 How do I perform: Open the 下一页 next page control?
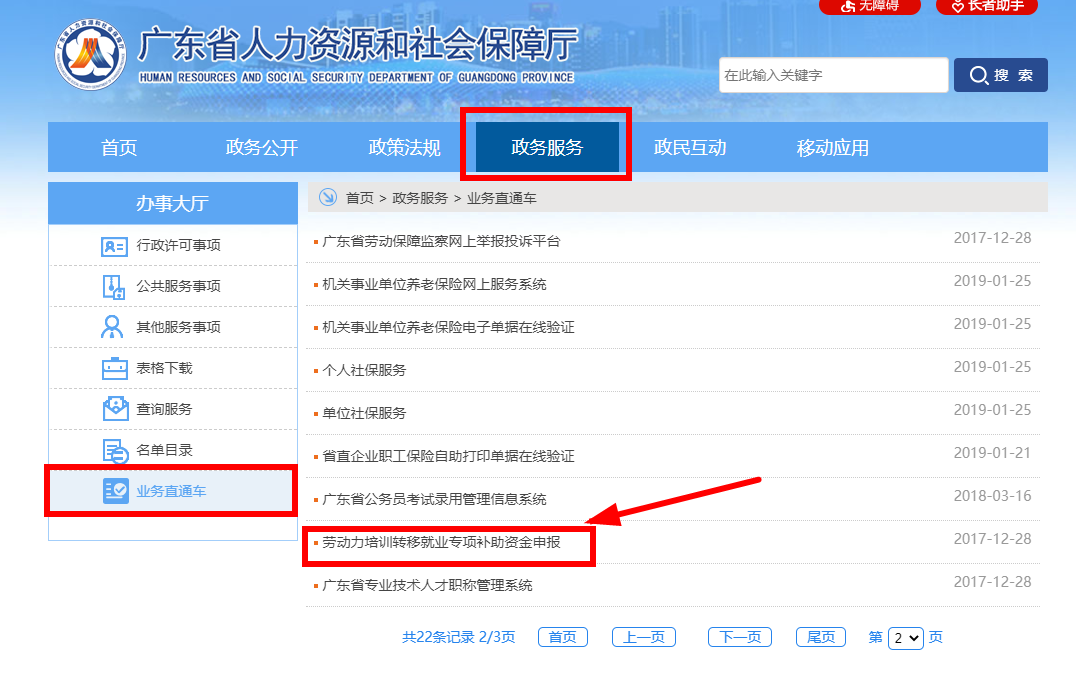739,637
